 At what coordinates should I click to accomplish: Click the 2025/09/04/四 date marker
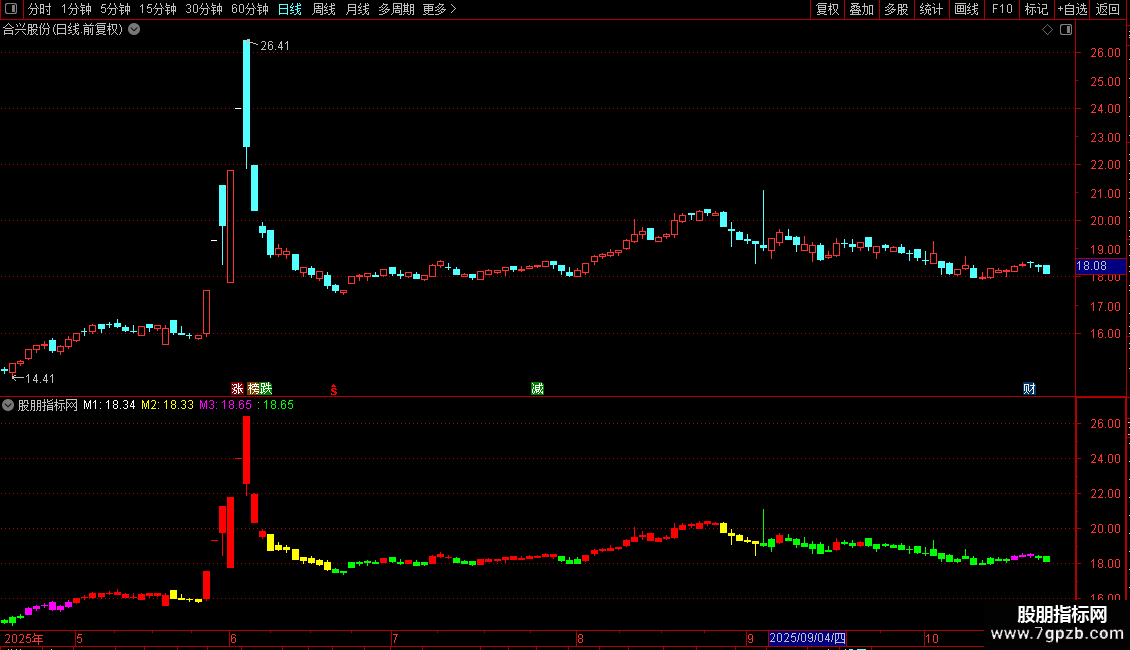(807, 638)
